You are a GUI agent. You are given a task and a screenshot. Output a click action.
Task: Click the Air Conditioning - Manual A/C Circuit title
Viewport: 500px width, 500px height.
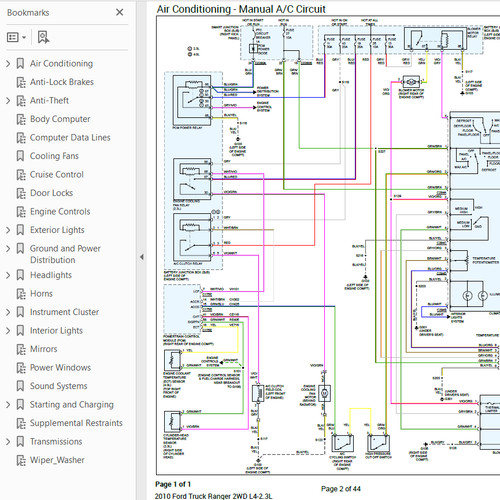point(241,9)
